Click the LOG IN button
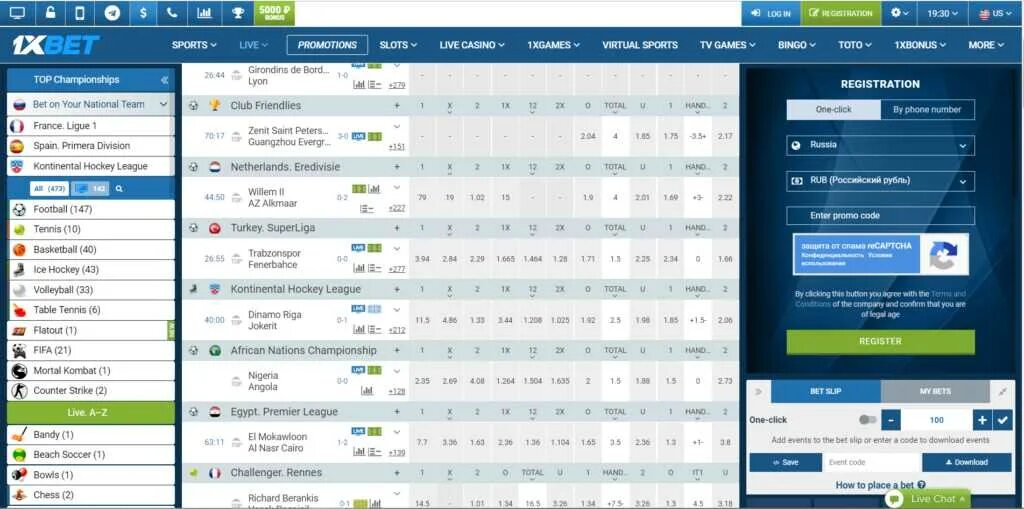Screen dimensions: 1024x509 [x=771, y=13]
